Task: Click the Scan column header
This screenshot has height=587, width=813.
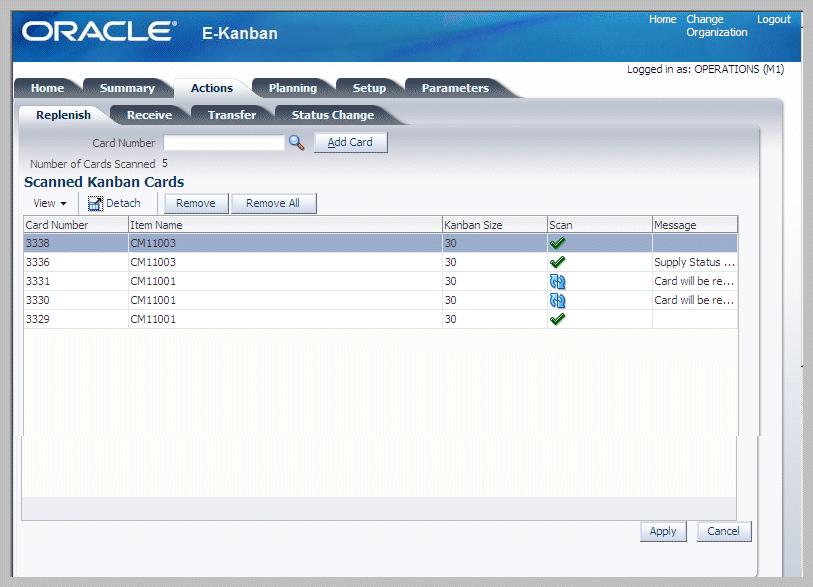Action: click(x=600, y=225)
